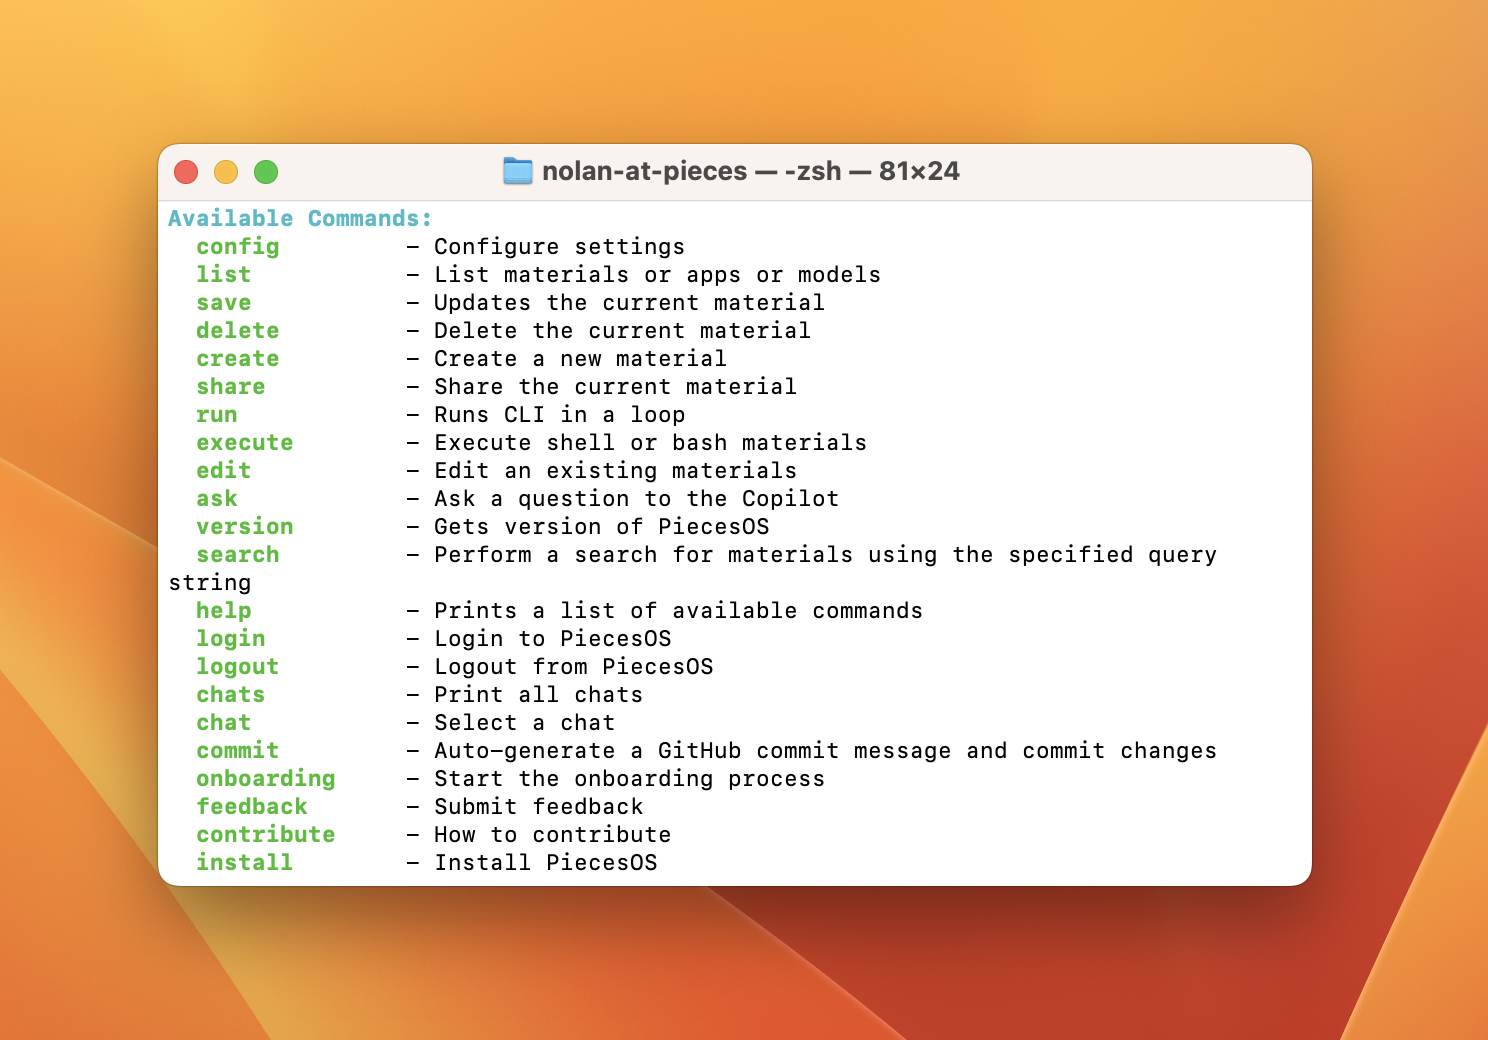Select the green 'contribute' command name
Viewport: 1488px width, 1040px height.
coord(266,834)
